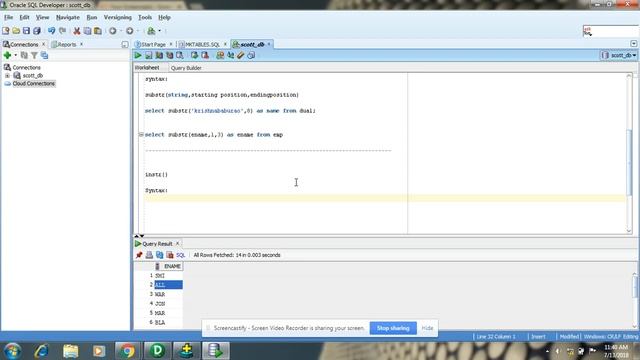This screenshot has width=640, height=360.
Task: Open the File menu
Action: [x=8, y=18]
